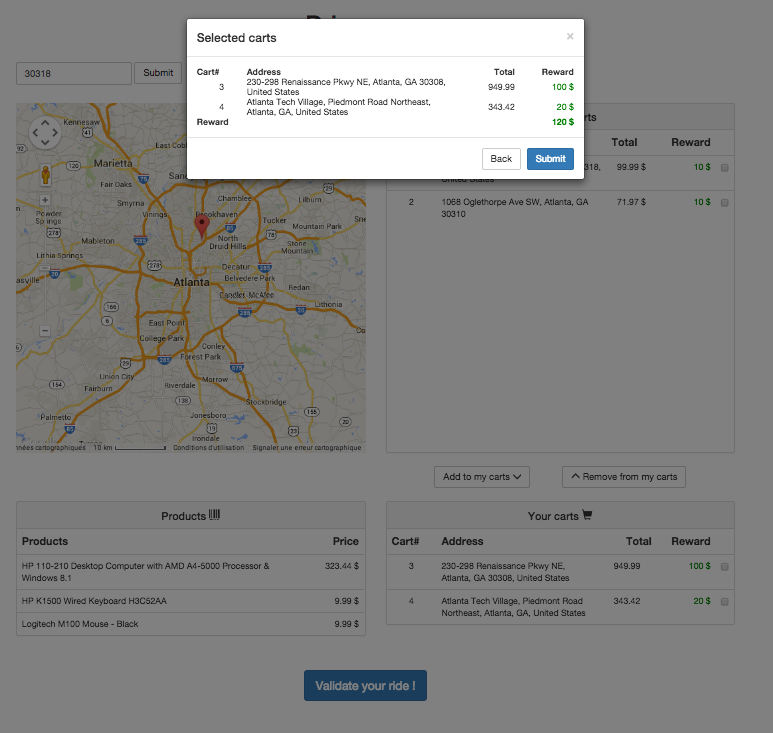The image size is (773, 733).
Task: Click 1068 Oglethorpe Ave SW address
Action: tap(515, 208)
